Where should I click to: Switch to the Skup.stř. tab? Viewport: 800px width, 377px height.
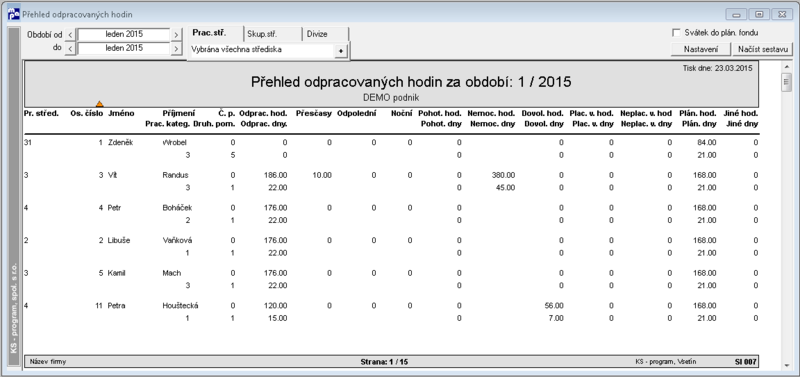(x=273, y=34)
